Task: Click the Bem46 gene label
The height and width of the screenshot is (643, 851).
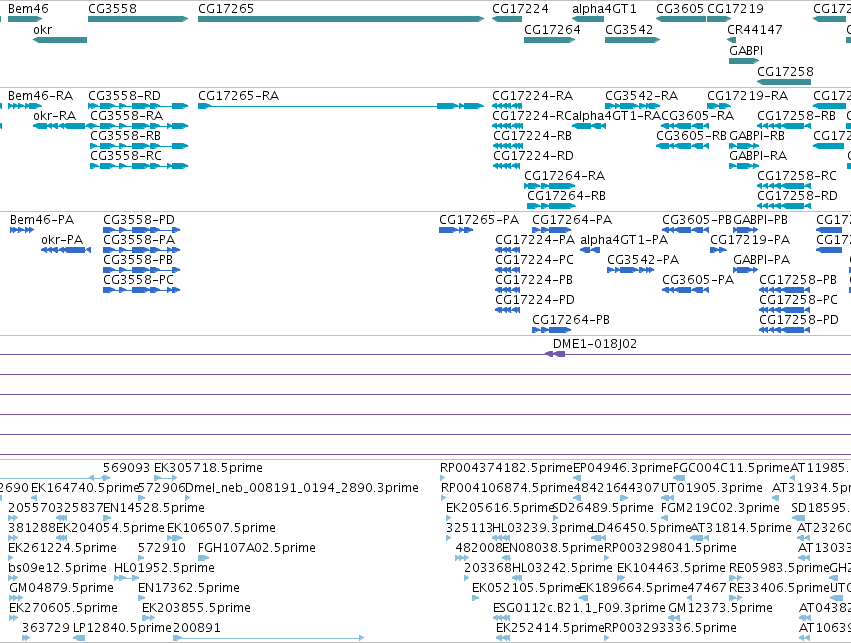Action: (28, 9)
